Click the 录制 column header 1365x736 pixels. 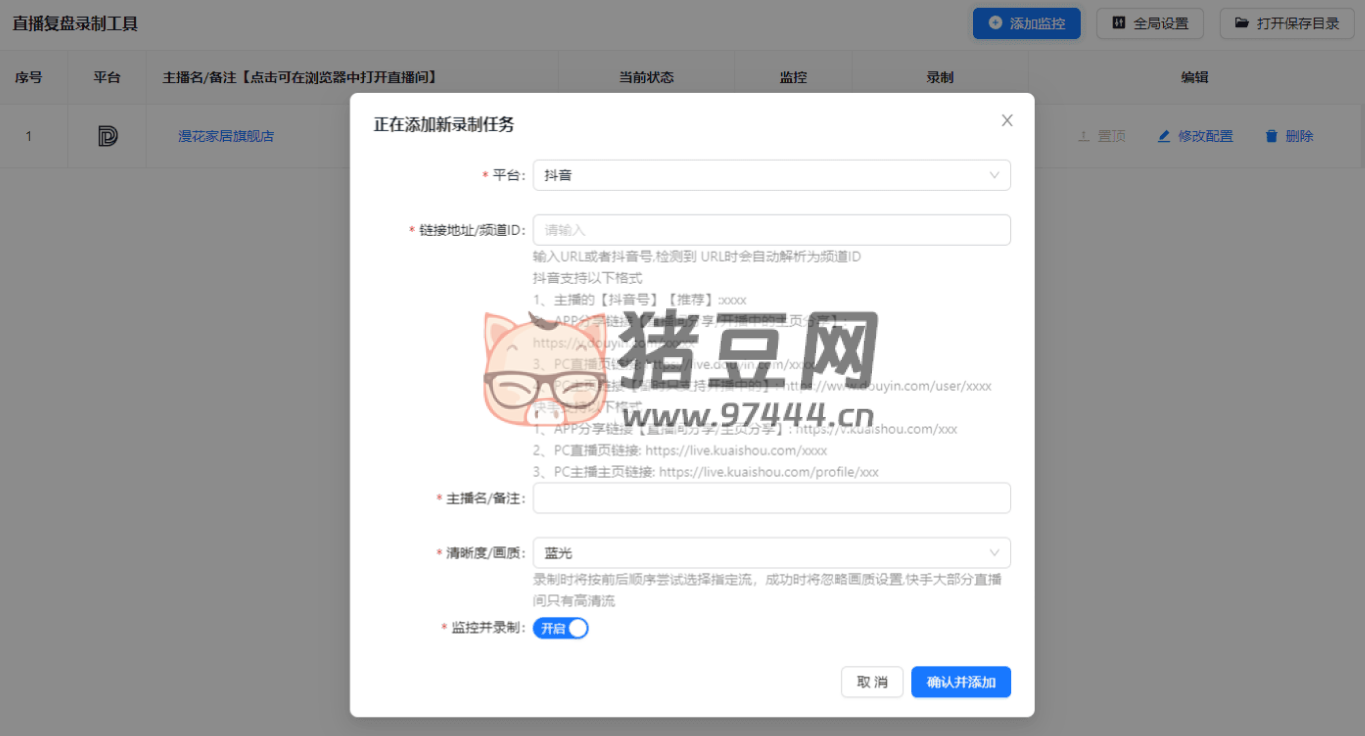940,77
